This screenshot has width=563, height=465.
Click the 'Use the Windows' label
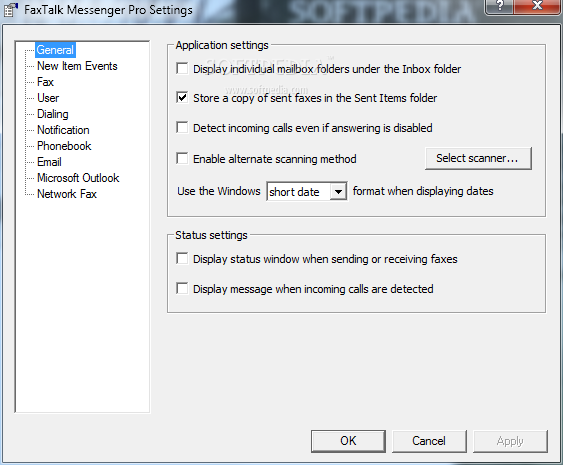tap(219, 191)
